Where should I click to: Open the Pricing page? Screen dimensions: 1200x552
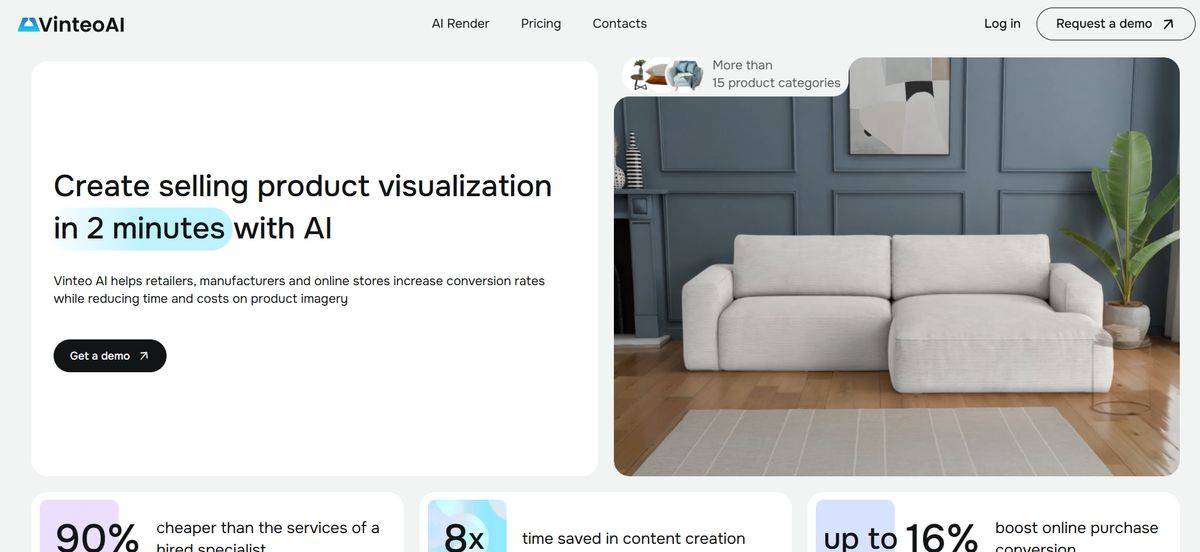pos(541,24)
